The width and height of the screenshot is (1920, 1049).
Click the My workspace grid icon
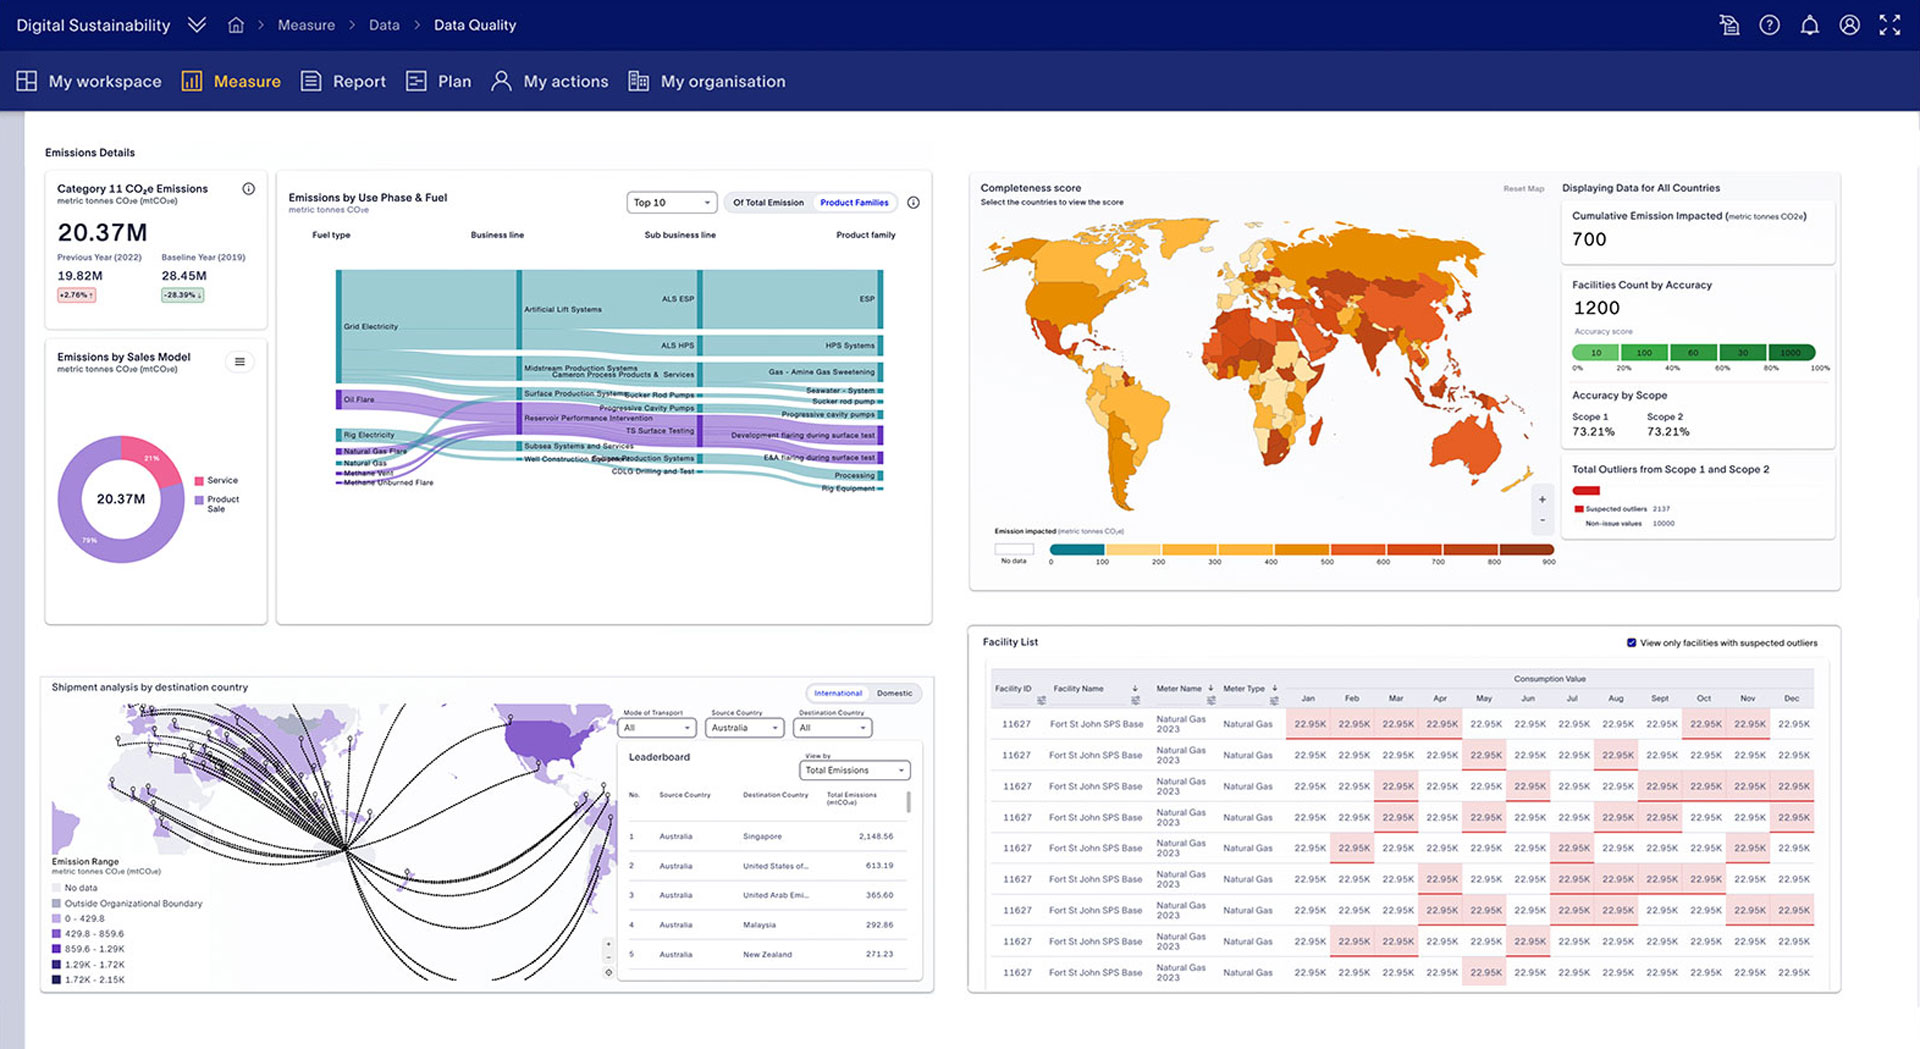coord(27,81)
